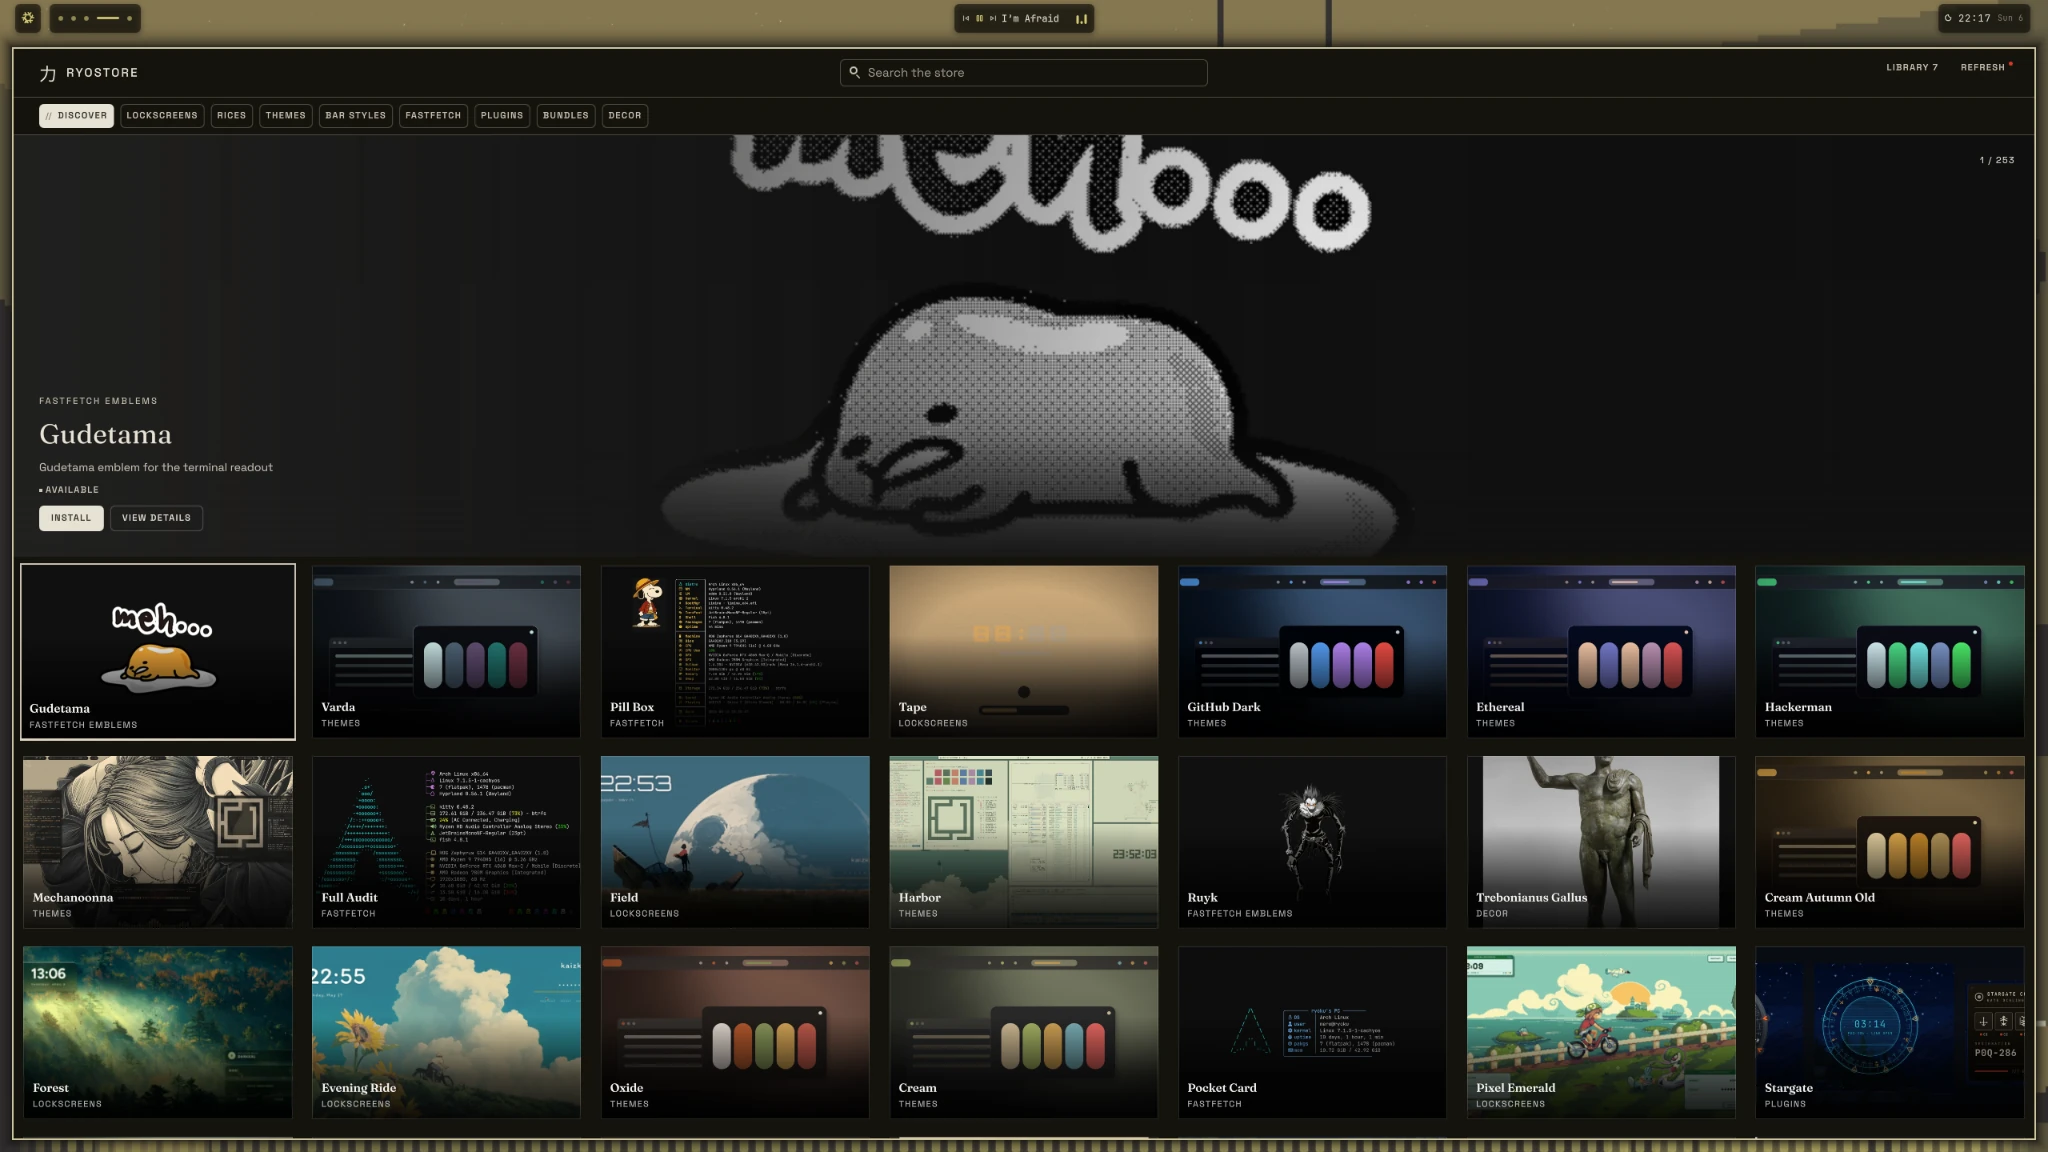Screen dimensions: 2048x1152
Task: Switch to the Lockscreens tab
Action: (x=162, y=115)
